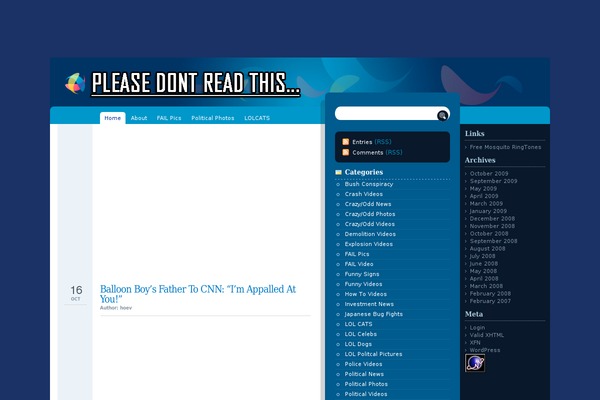Open the October 2009 archive
The height and width of the screenshot is (400, 600).
pyautogui.click(x=489, y=173)
